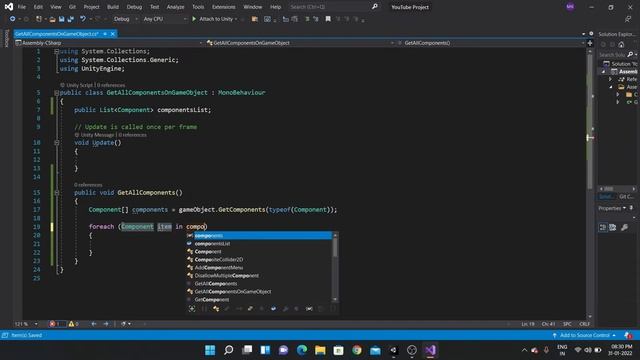Open the Build menu
This screenshot has width=640, height=360.
tap(113, 7)
